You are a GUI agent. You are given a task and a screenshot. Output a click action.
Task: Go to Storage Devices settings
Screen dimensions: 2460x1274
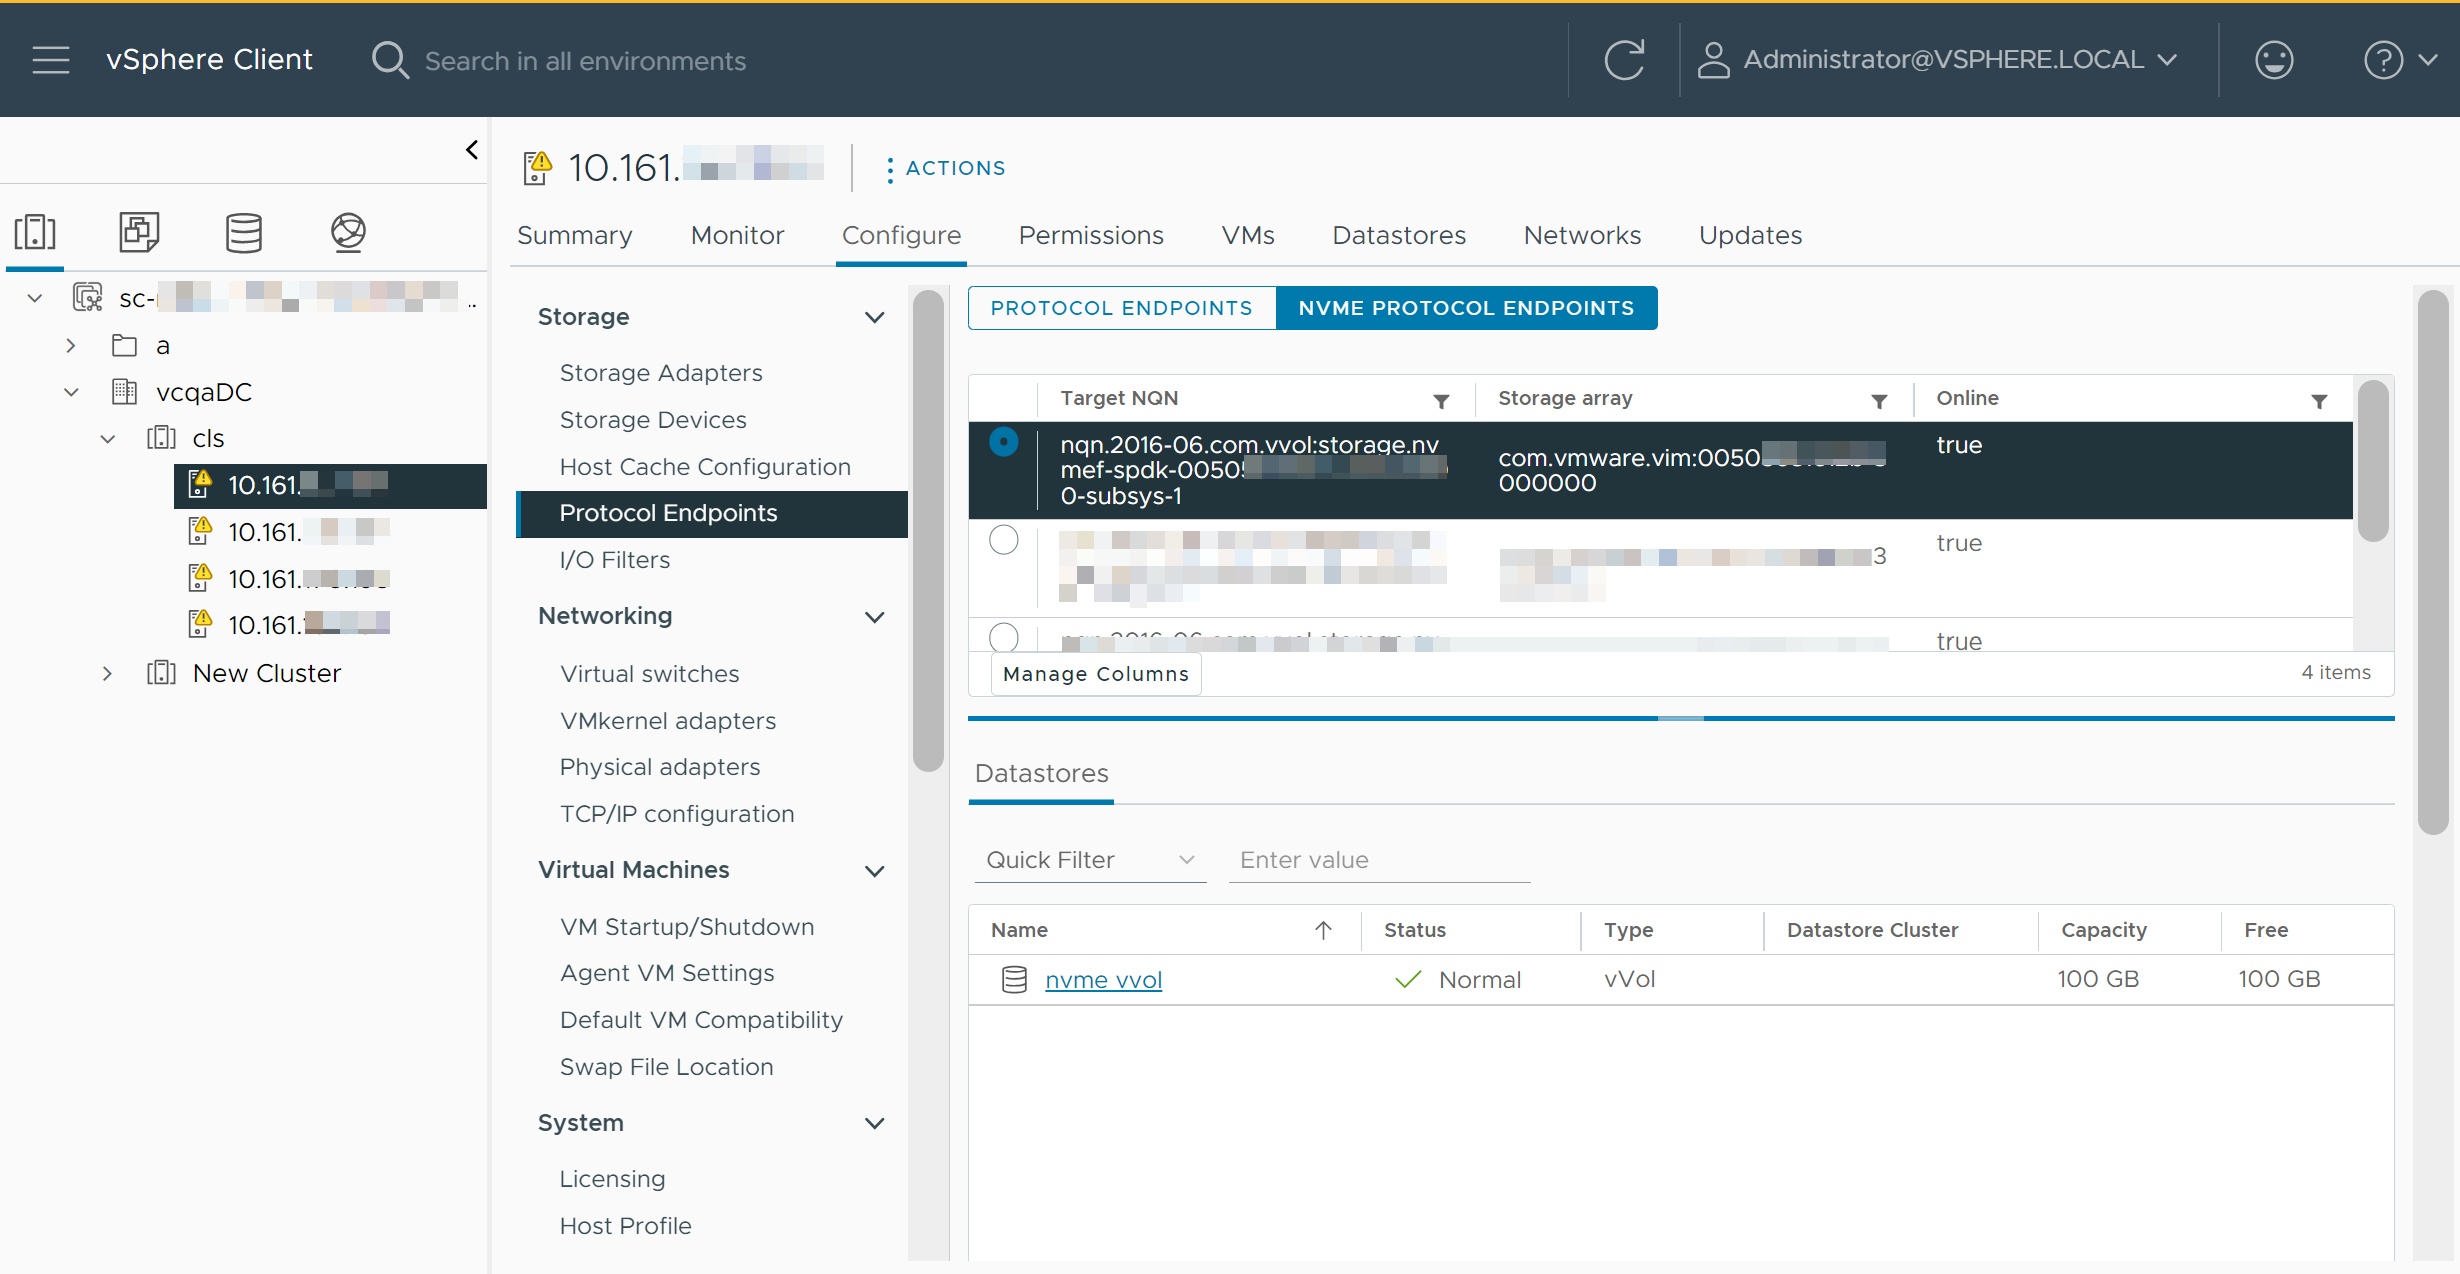[652, 420]
